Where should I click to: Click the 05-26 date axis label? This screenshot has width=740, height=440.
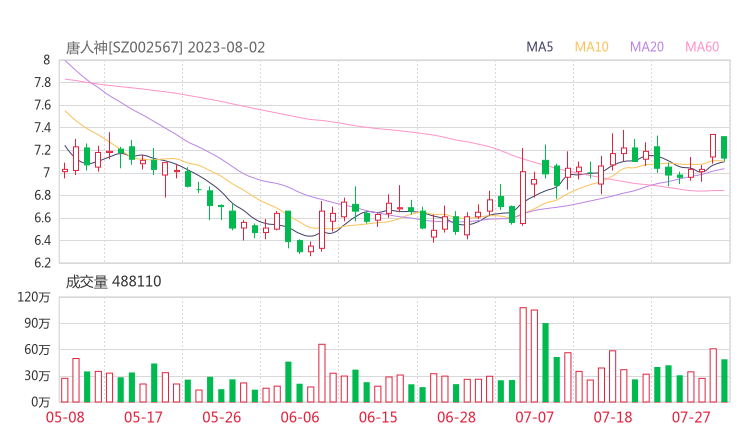click(x=222, y=417)
